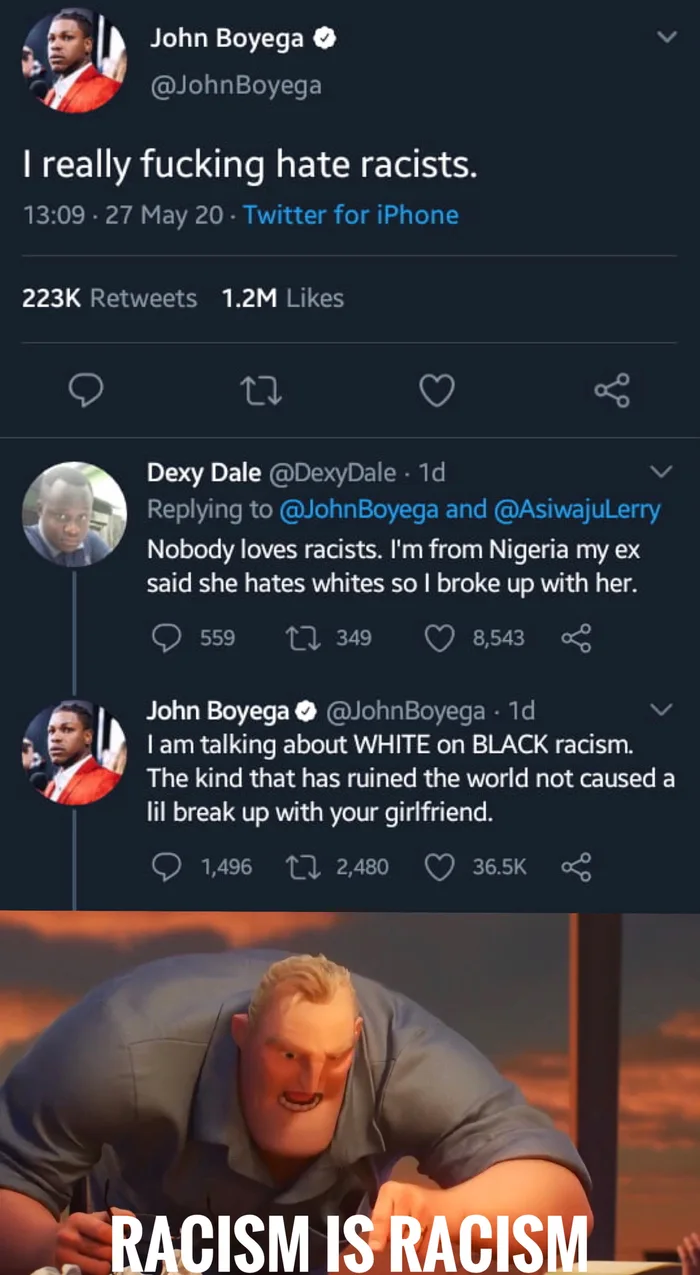
Task: Expand options chevron on Dexy Dale's reply
Action: (661, 471)
